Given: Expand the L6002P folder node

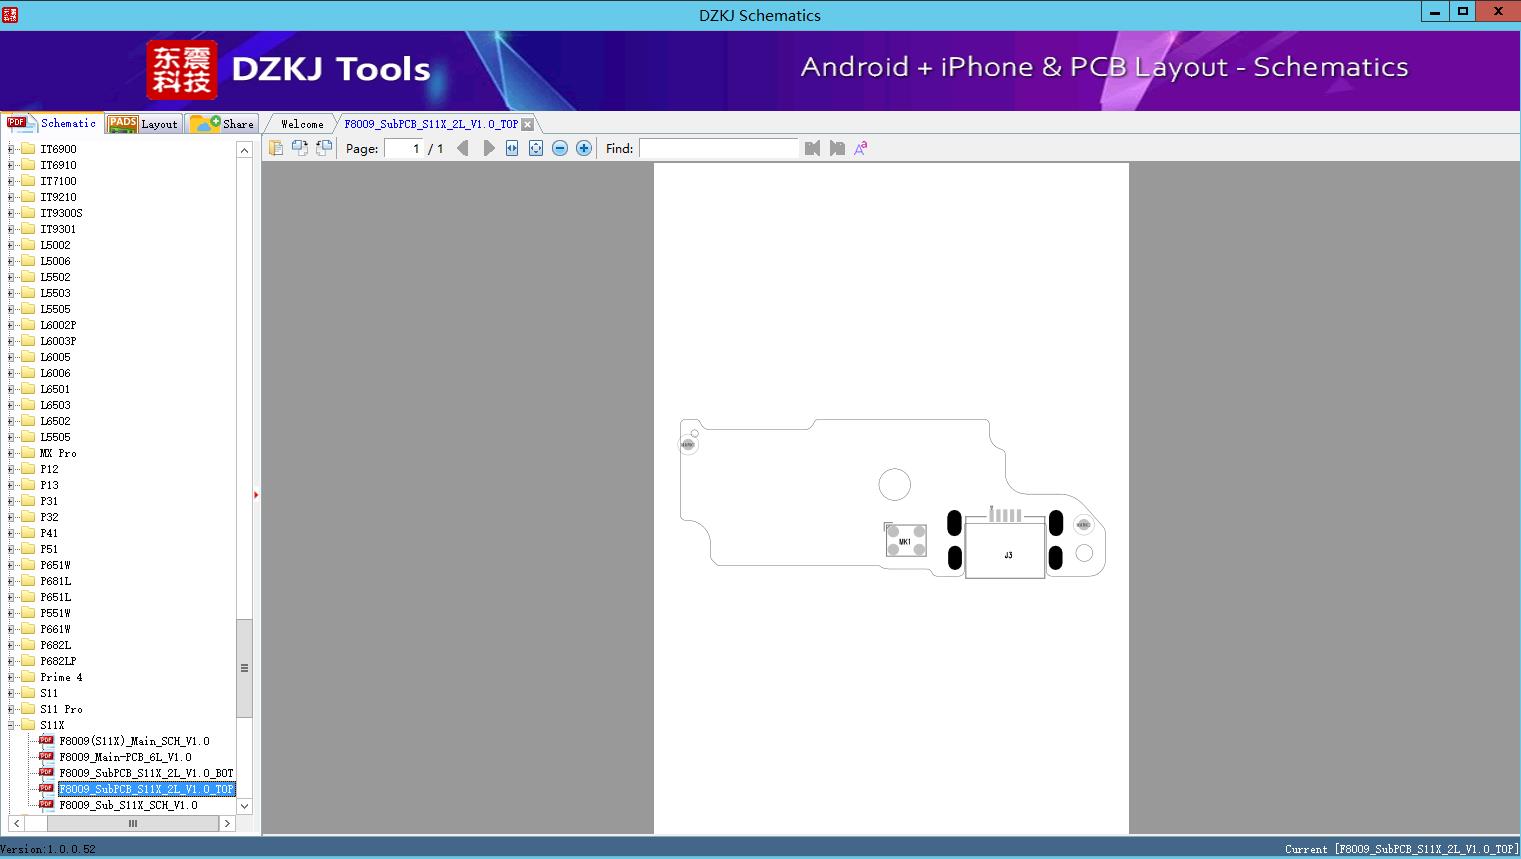Looking at the screenshot, I should click(11, 325).
